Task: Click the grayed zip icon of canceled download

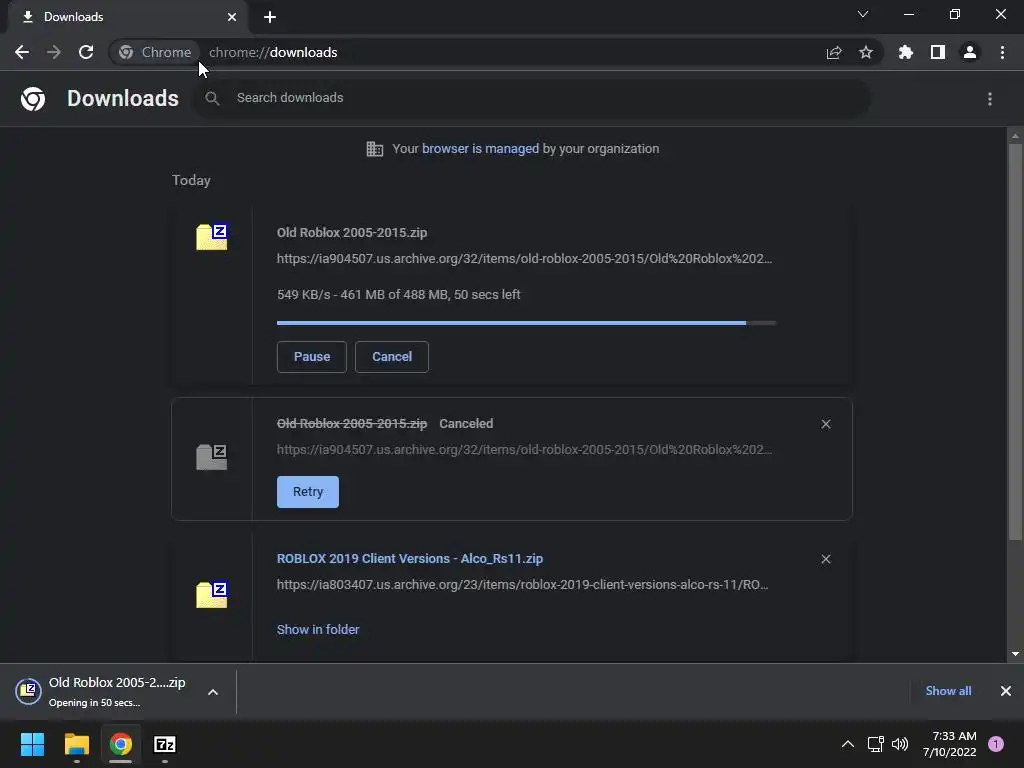Action: [212, 456]
